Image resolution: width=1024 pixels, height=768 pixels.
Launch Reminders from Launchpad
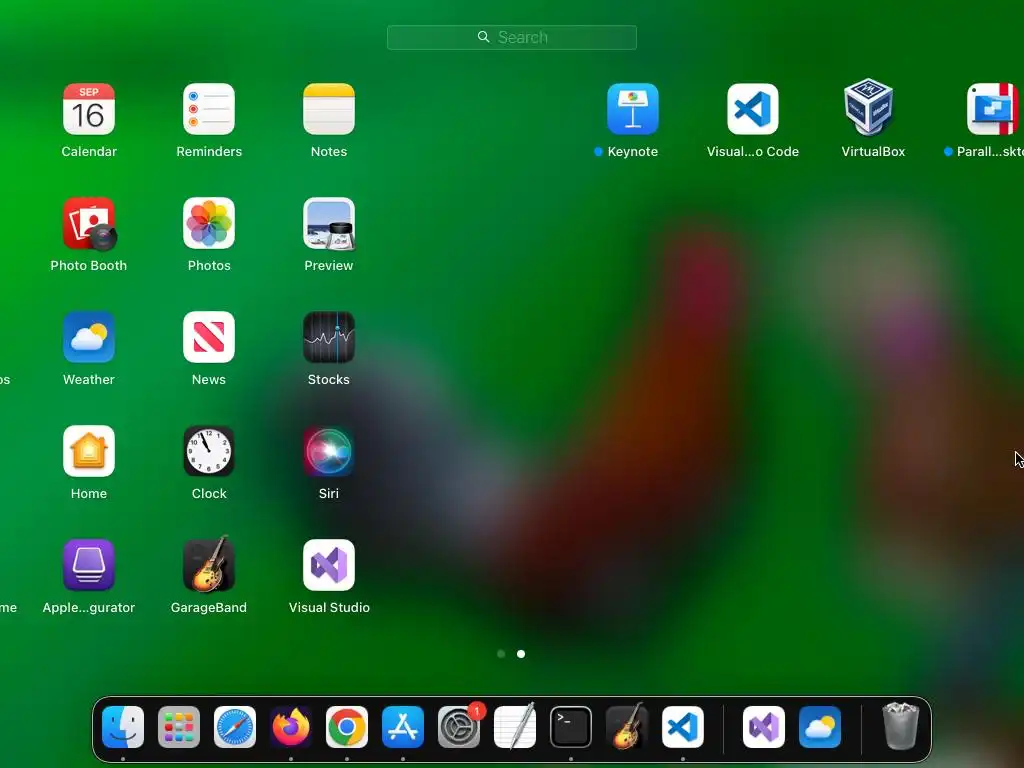click(209, 109)
